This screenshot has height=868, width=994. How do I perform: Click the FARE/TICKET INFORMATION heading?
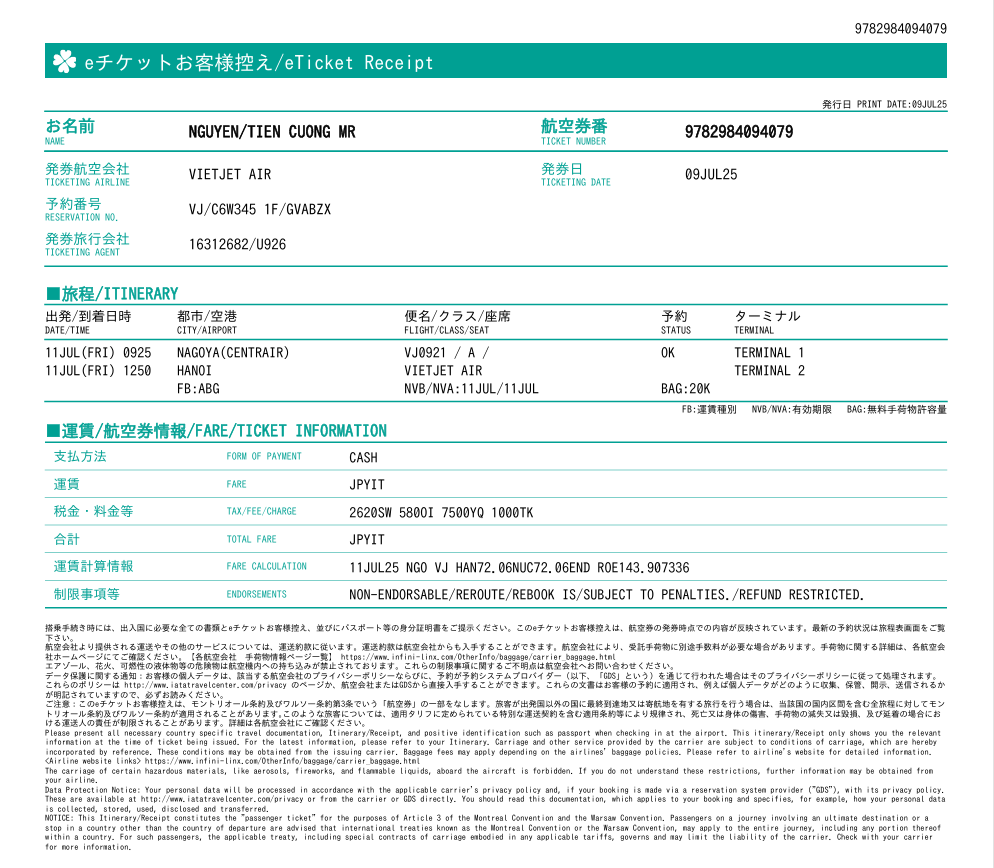(x=216, y=431)
